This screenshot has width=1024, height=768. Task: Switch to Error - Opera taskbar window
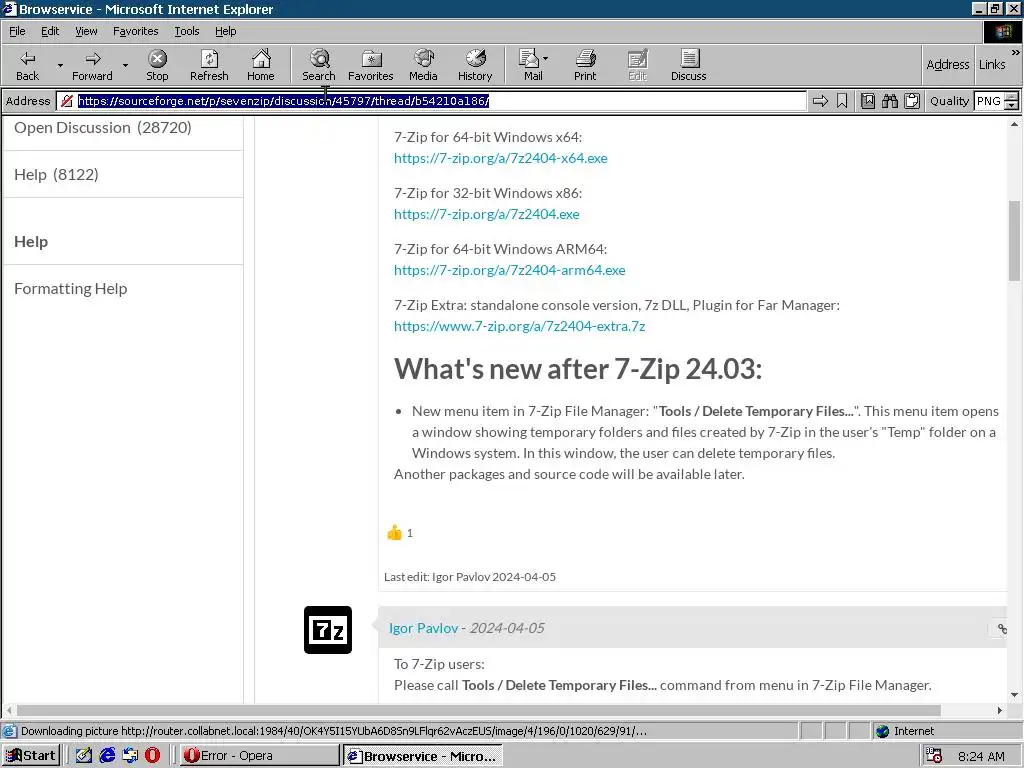click(260, 756)
